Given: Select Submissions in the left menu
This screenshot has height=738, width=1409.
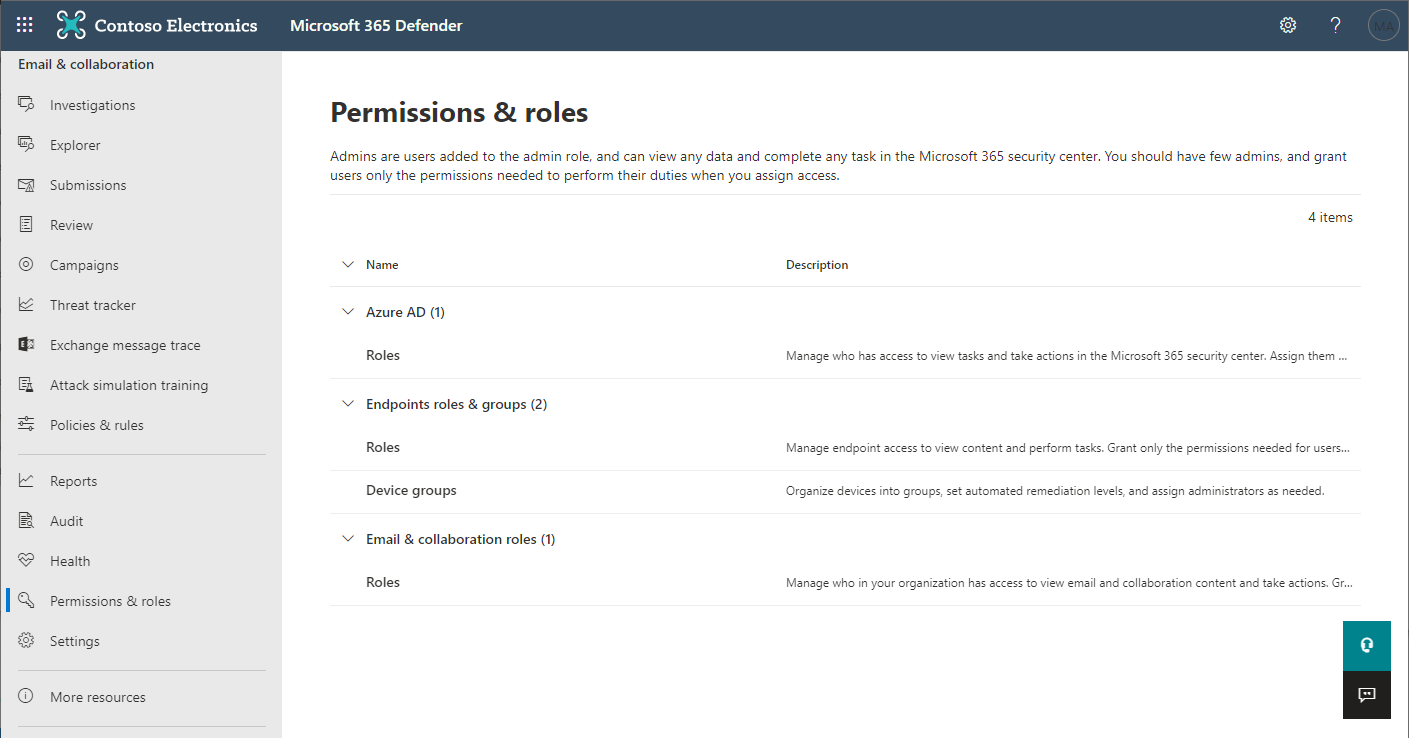Looking at the screenshot, I should click(x=88, y=185).
